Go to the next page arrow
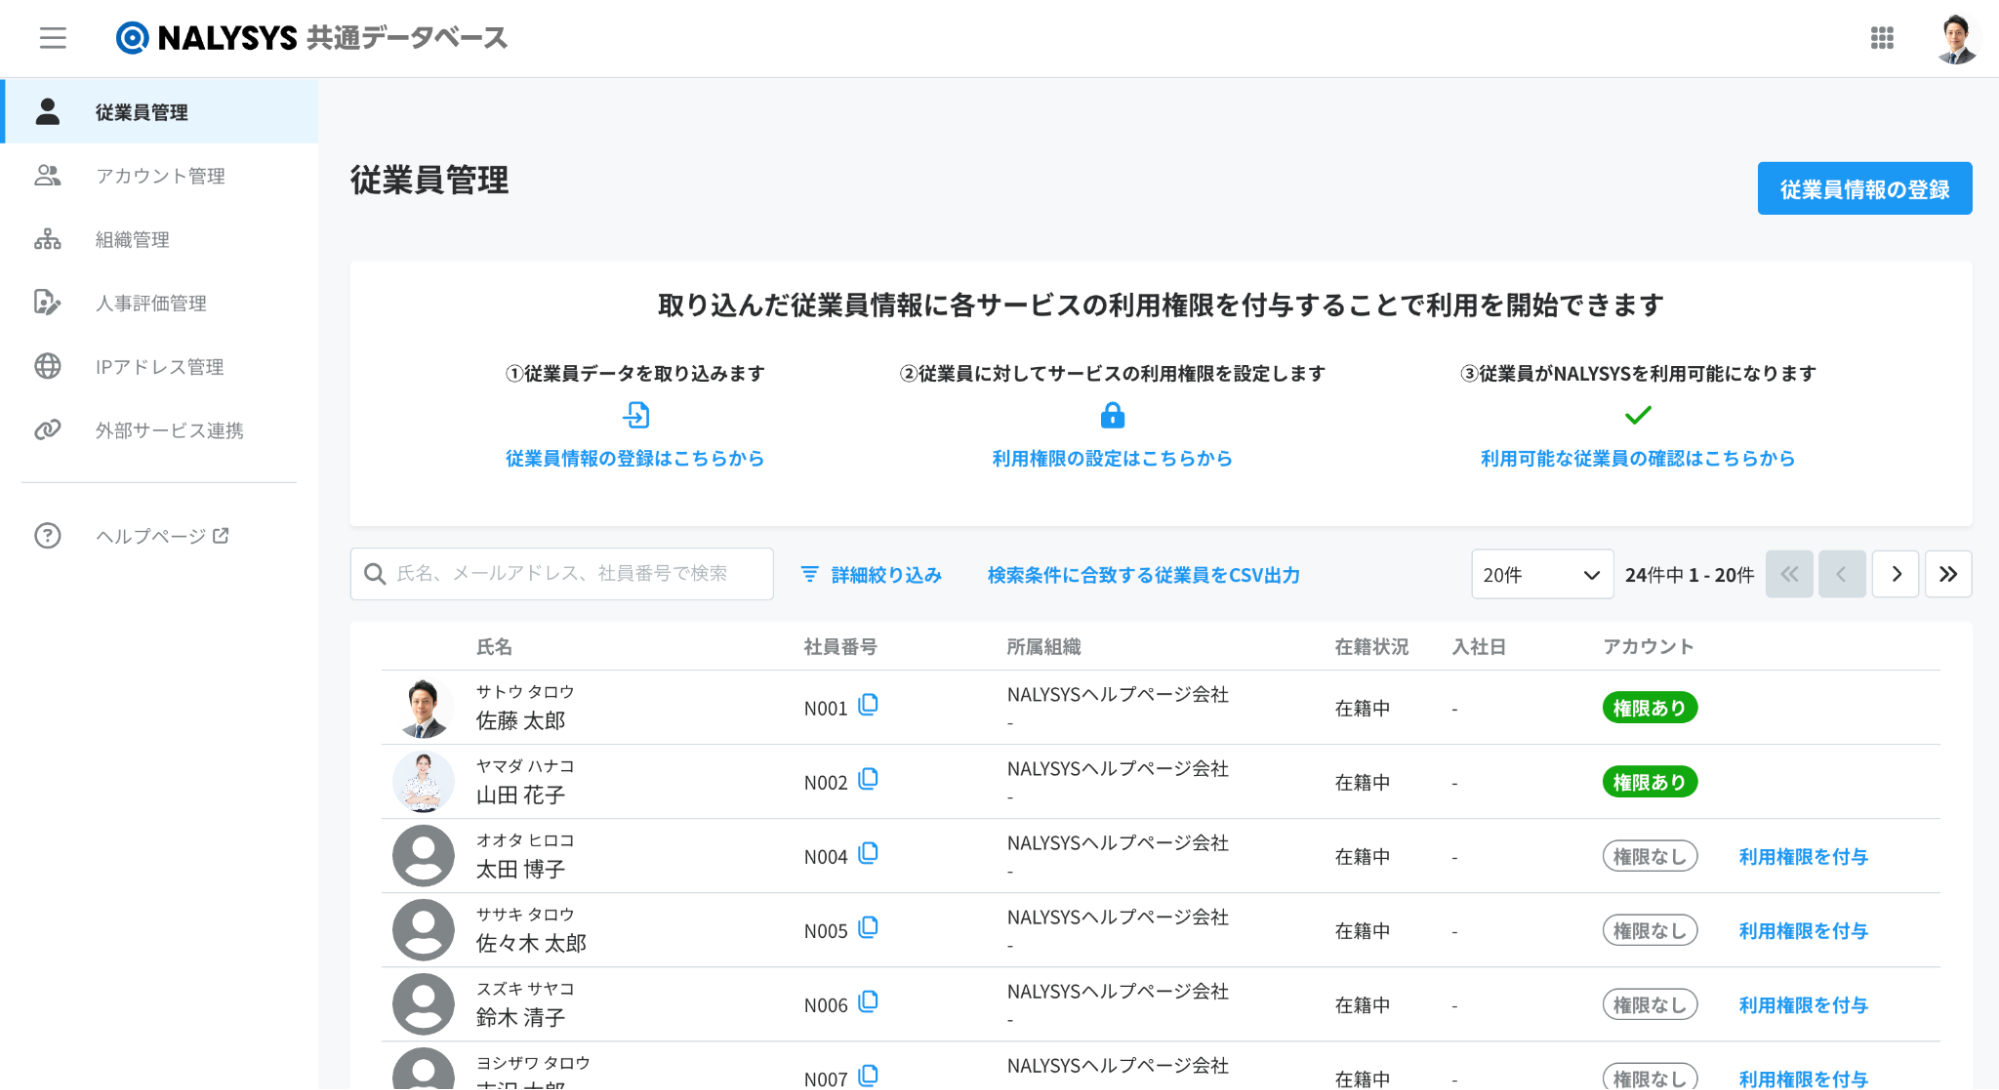Image resolution: width=1999 pixels, height=1090 pixels. (x=1895, y=574)
